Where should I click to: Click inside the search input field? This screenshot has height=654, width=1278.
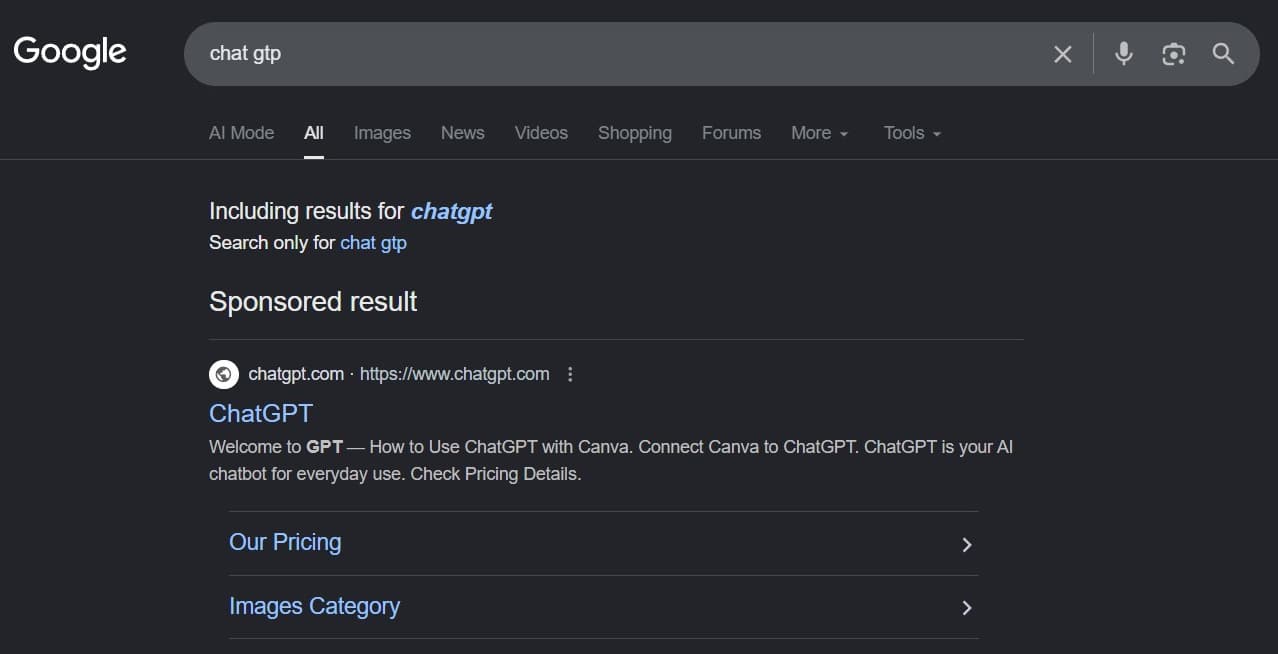coord(620,54)
